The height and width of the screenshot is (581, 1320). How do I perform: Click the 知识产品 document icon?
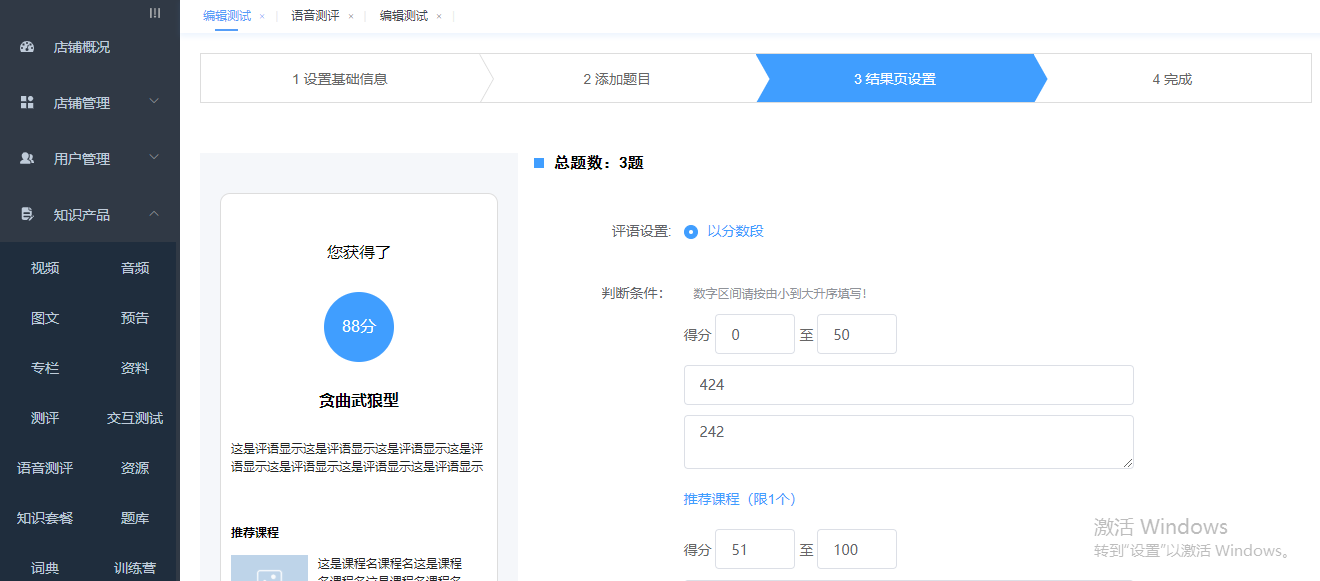click(27, 215)
